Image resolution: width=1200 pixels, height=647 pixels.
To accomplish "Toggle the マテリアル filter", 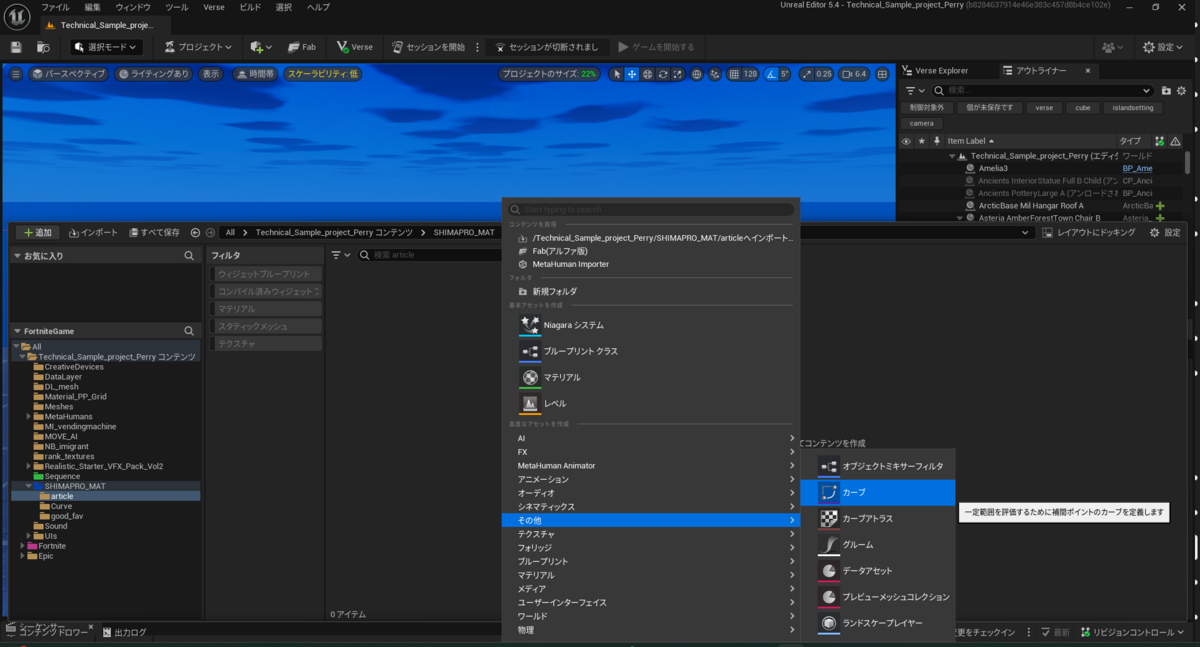I will pos(266,308).
